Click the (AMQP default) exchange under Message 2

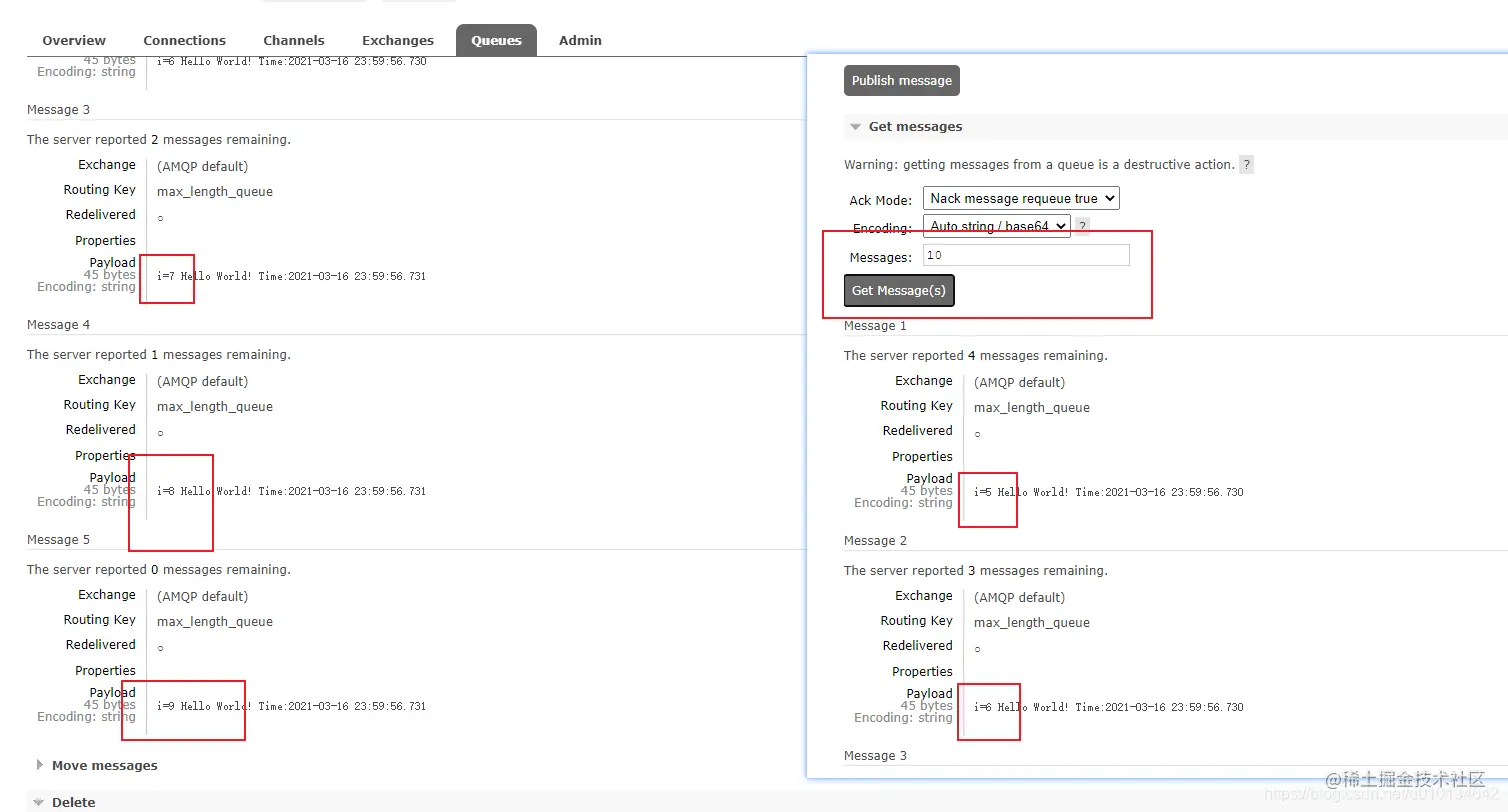point(1019,598)
